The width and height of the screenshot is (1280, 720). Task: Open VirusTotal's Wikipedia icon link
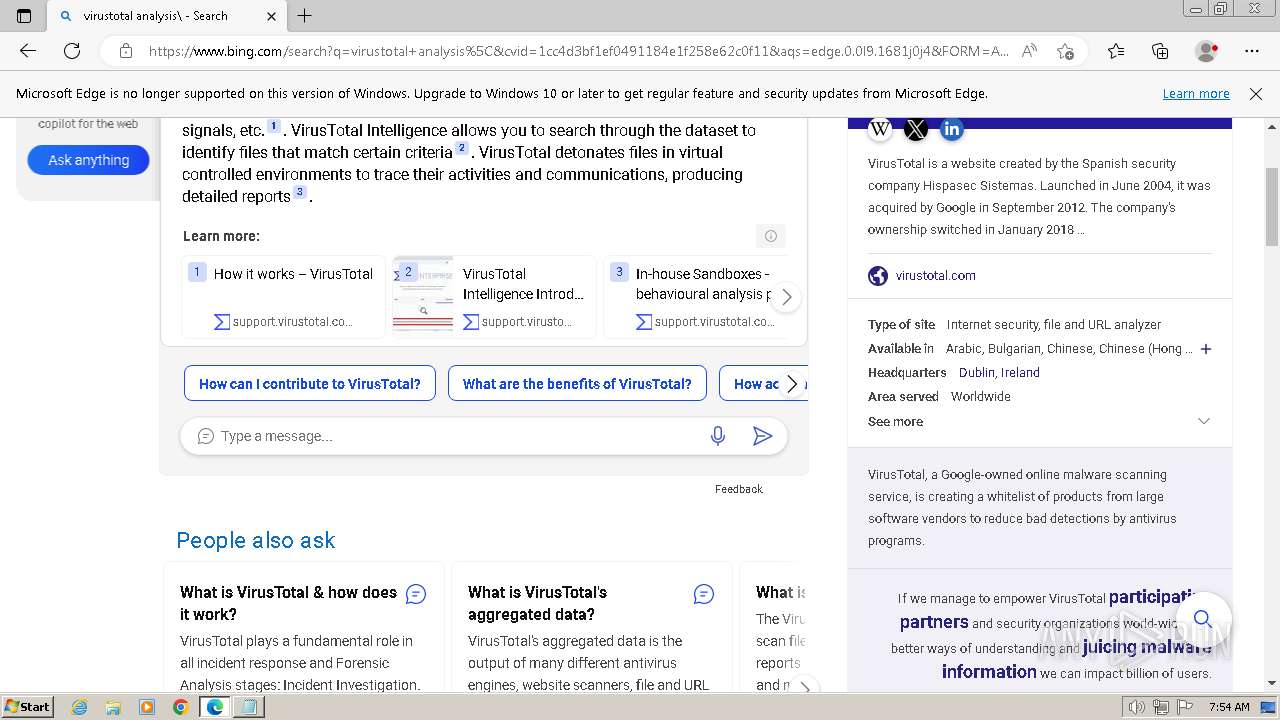point(880,129)
